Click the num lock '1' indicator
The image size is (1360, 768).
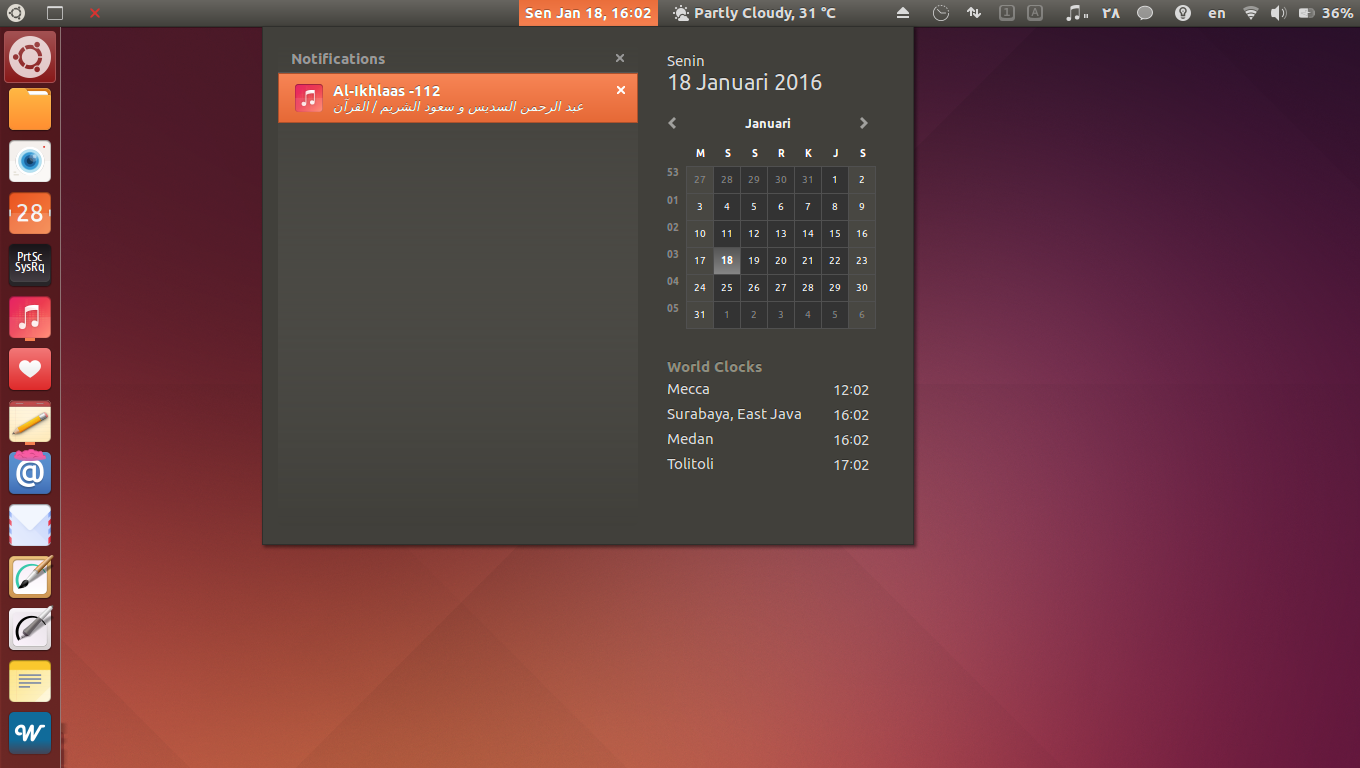click(1007, 13)
